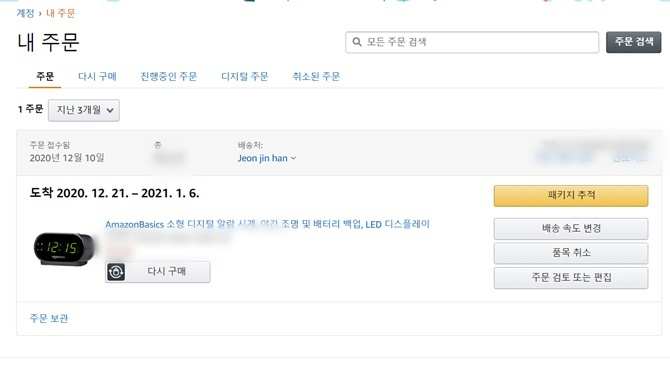Open the 진행중인 주문 tab
This screenshot has width=670, height=366.
[169, 76]
